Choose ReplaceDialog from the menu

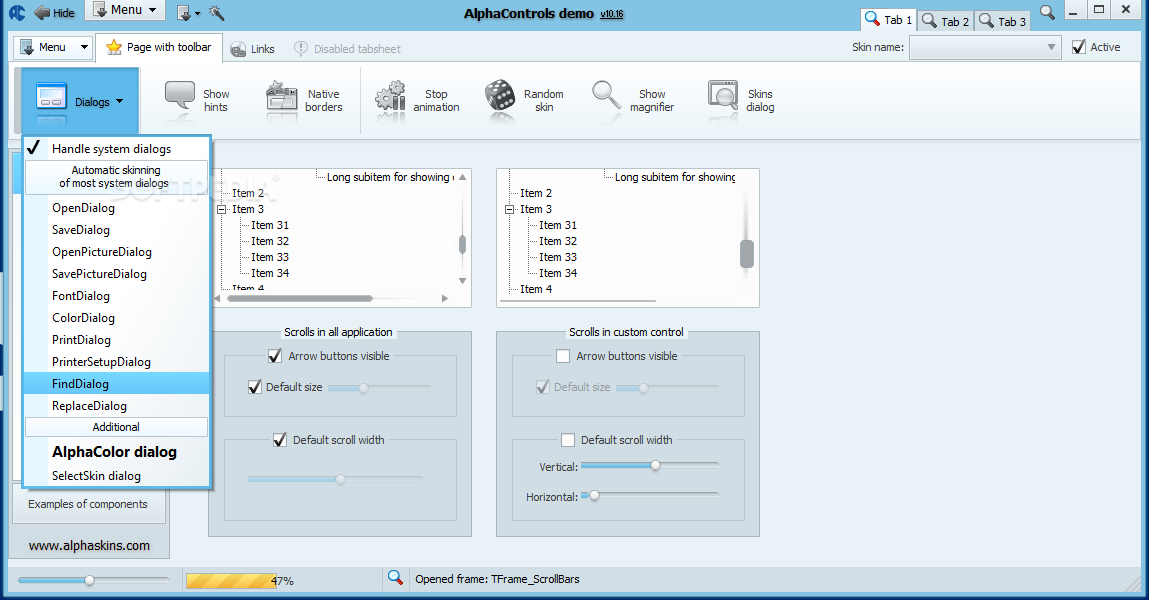click(117, 406)
